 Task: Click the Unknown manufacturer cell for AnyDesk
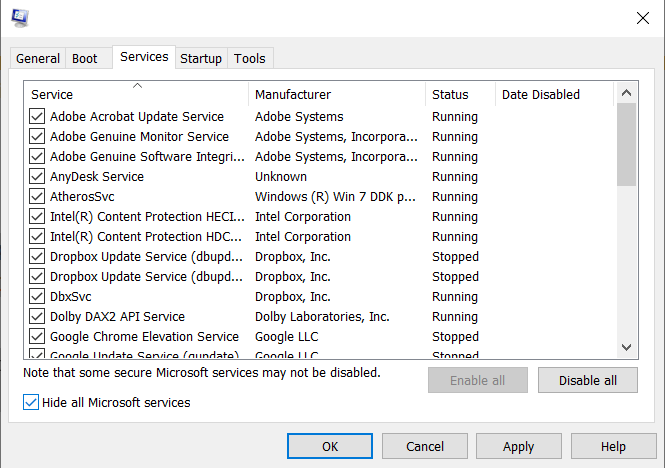coord(281,177)
